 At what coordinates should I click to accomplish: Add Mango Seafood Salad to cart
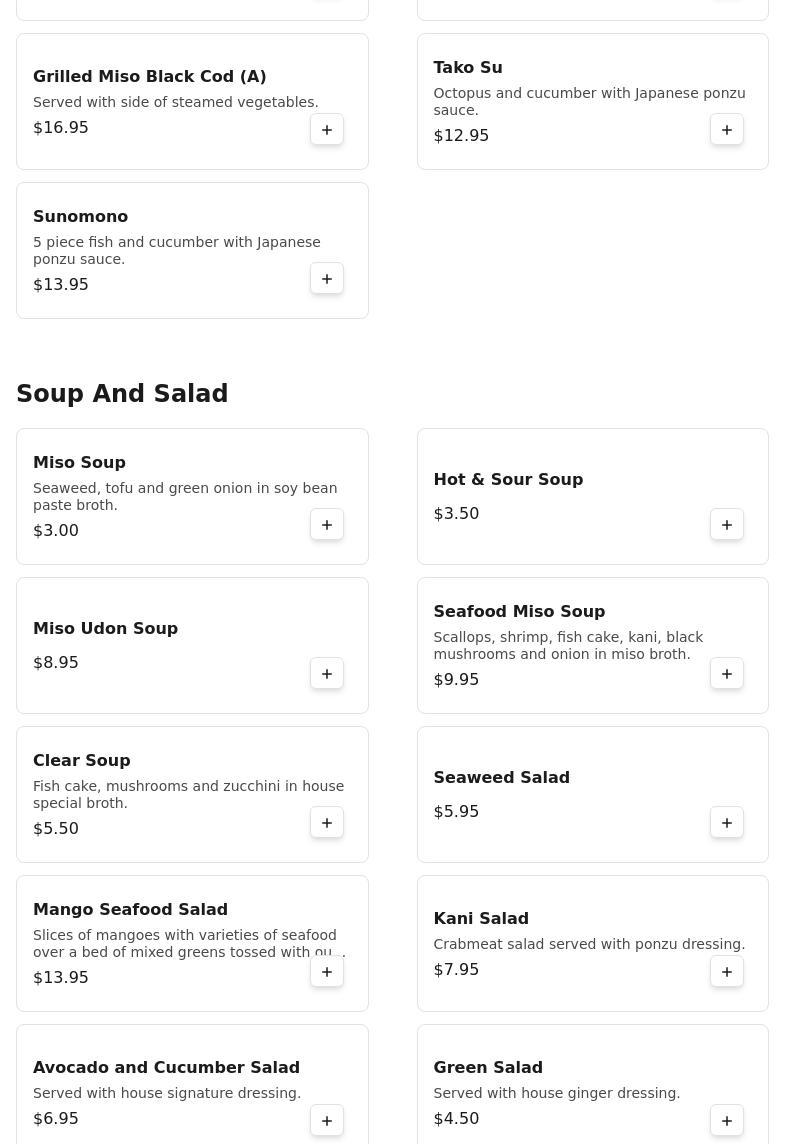point(327,971)
